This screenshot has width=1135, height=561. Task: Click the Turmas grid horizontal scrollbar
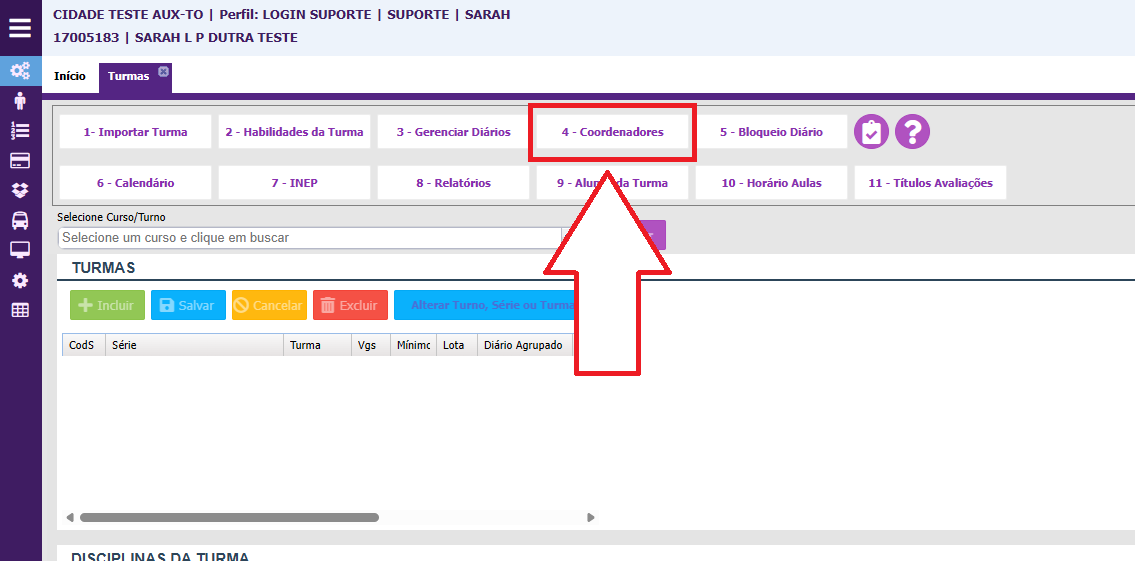[x=229, y=518]
